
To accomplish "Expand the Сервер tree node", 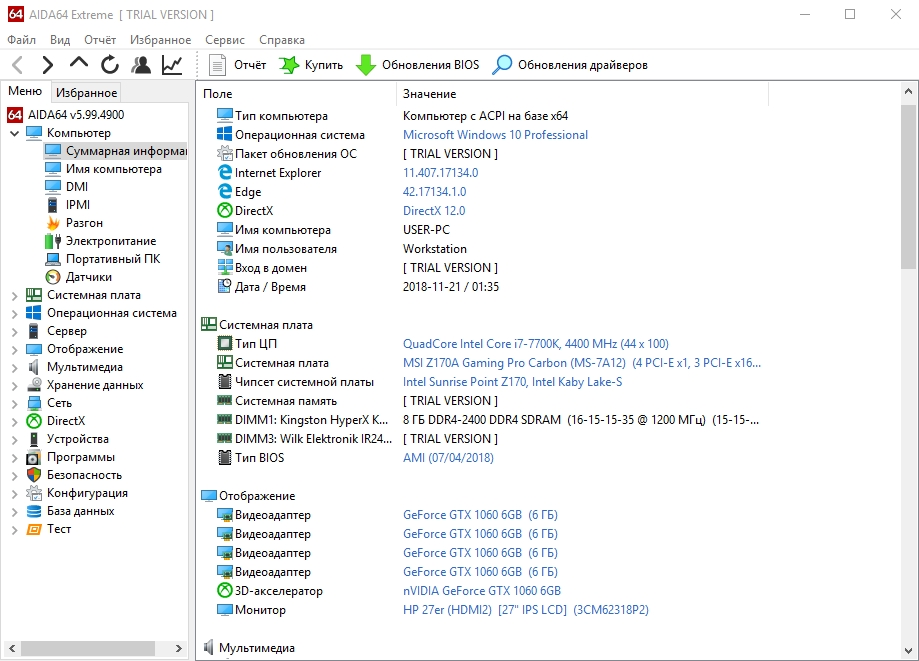I will point(15,332).
